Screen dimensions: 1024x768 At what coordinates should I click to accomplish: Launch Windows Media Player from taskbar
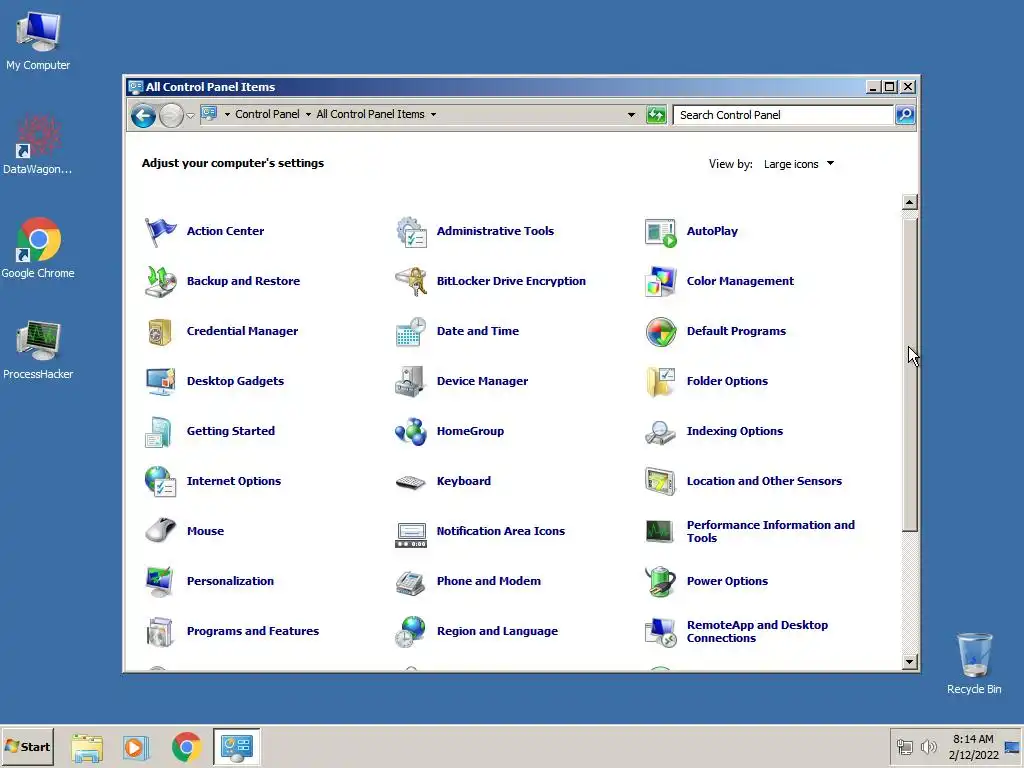[136, 747]
